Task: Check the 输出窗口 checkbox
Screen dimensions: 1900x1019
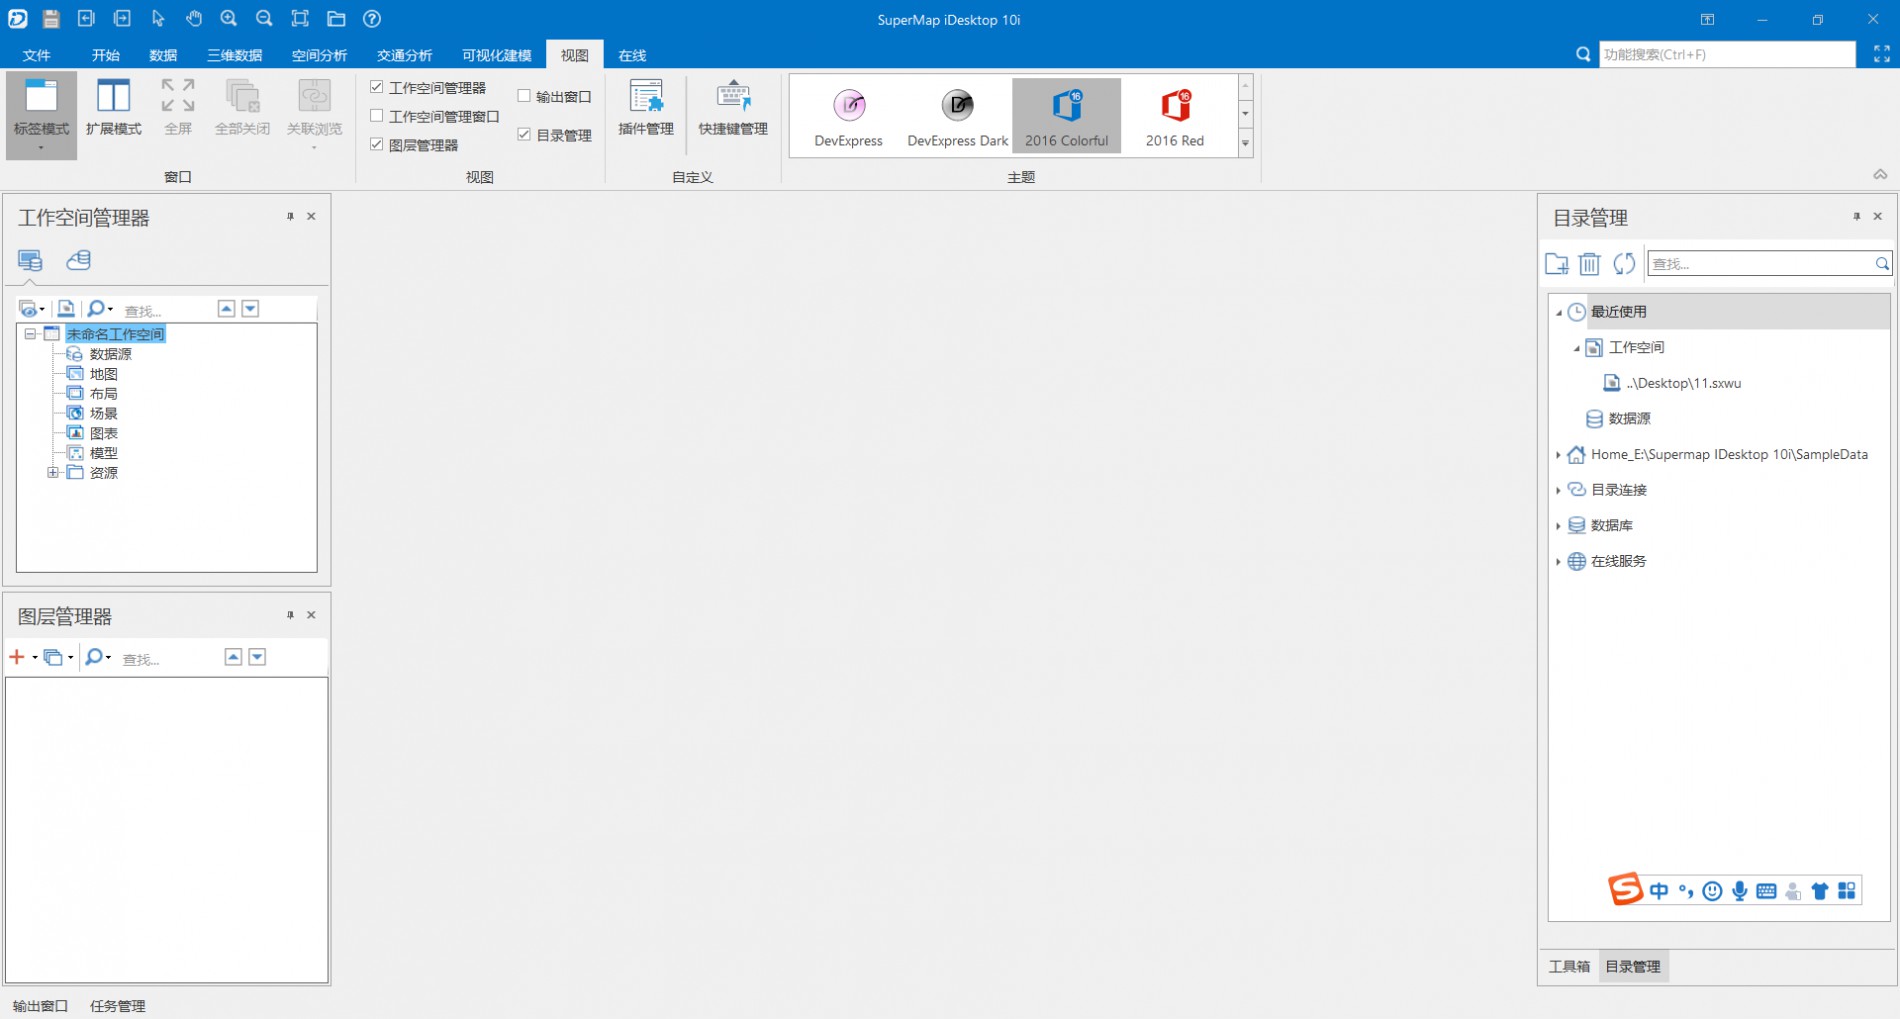Action: pos(524,96)
